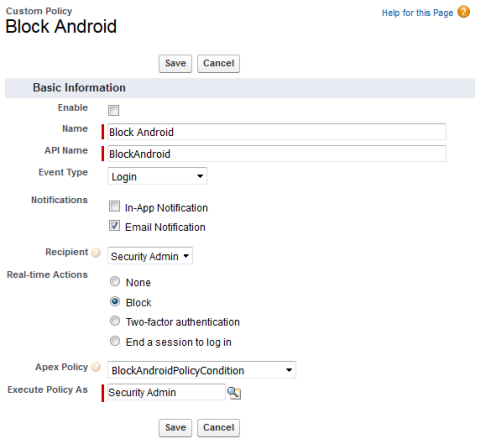This screenshot has width=480, height=442.
Task: Click the top Cancel button
Action: point(218,63)
